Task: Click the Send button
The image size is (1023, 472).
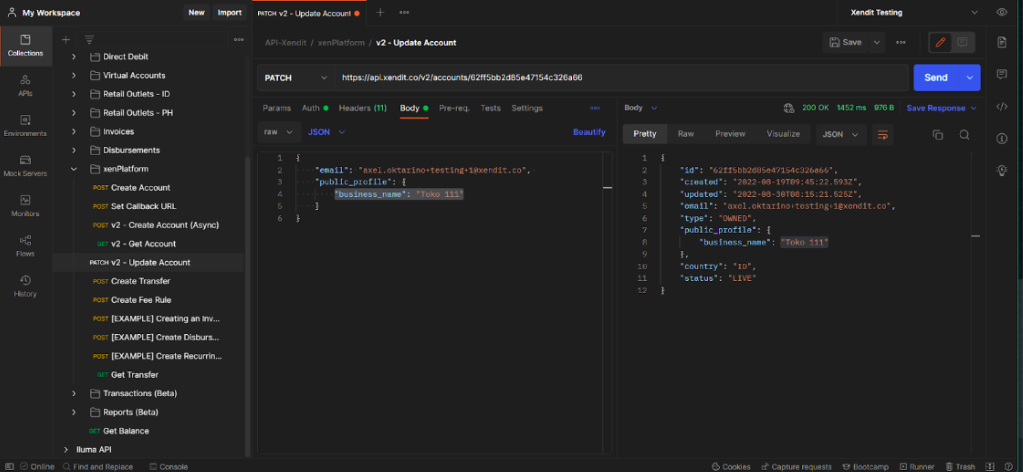Action: [936, 78]
